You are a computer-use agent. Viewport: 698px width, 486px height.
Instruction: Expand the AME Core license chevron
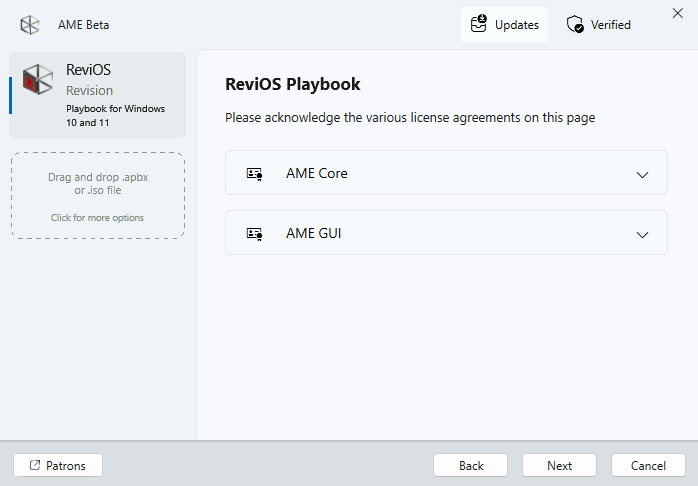pos(642,175)
